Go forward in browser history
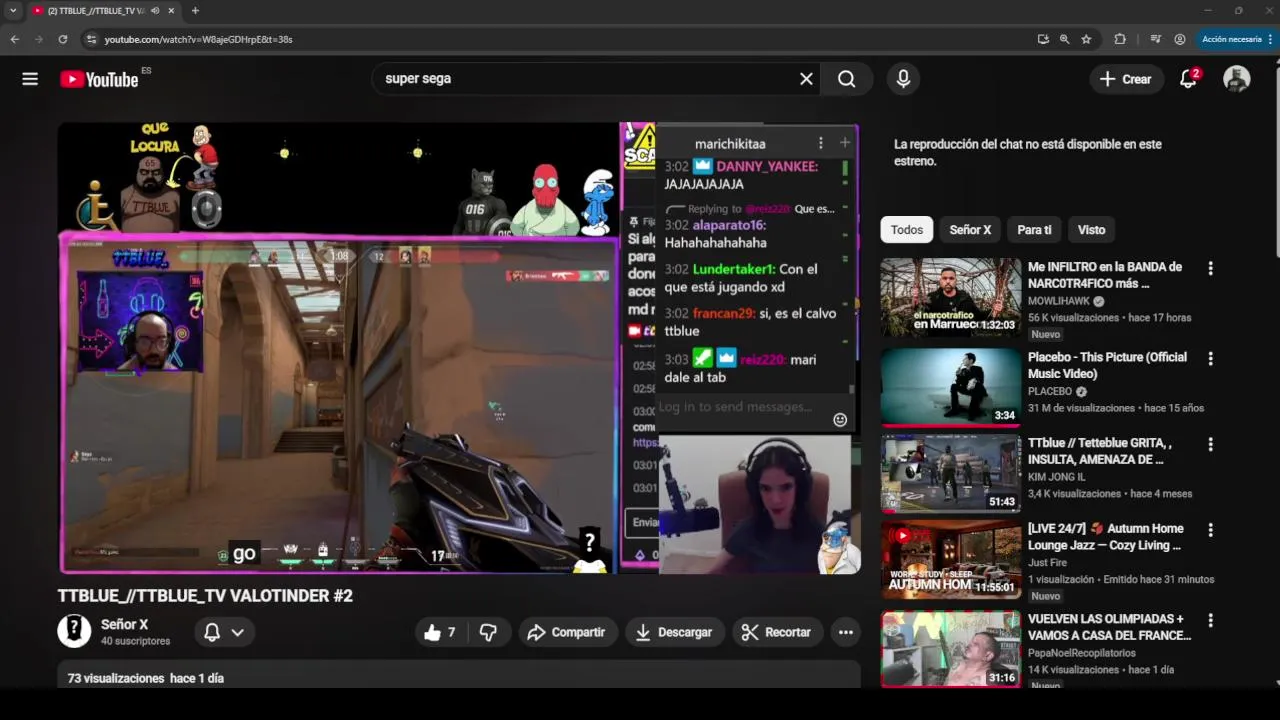The height and width of the screenshot is (720, 1280). point(39,39)
